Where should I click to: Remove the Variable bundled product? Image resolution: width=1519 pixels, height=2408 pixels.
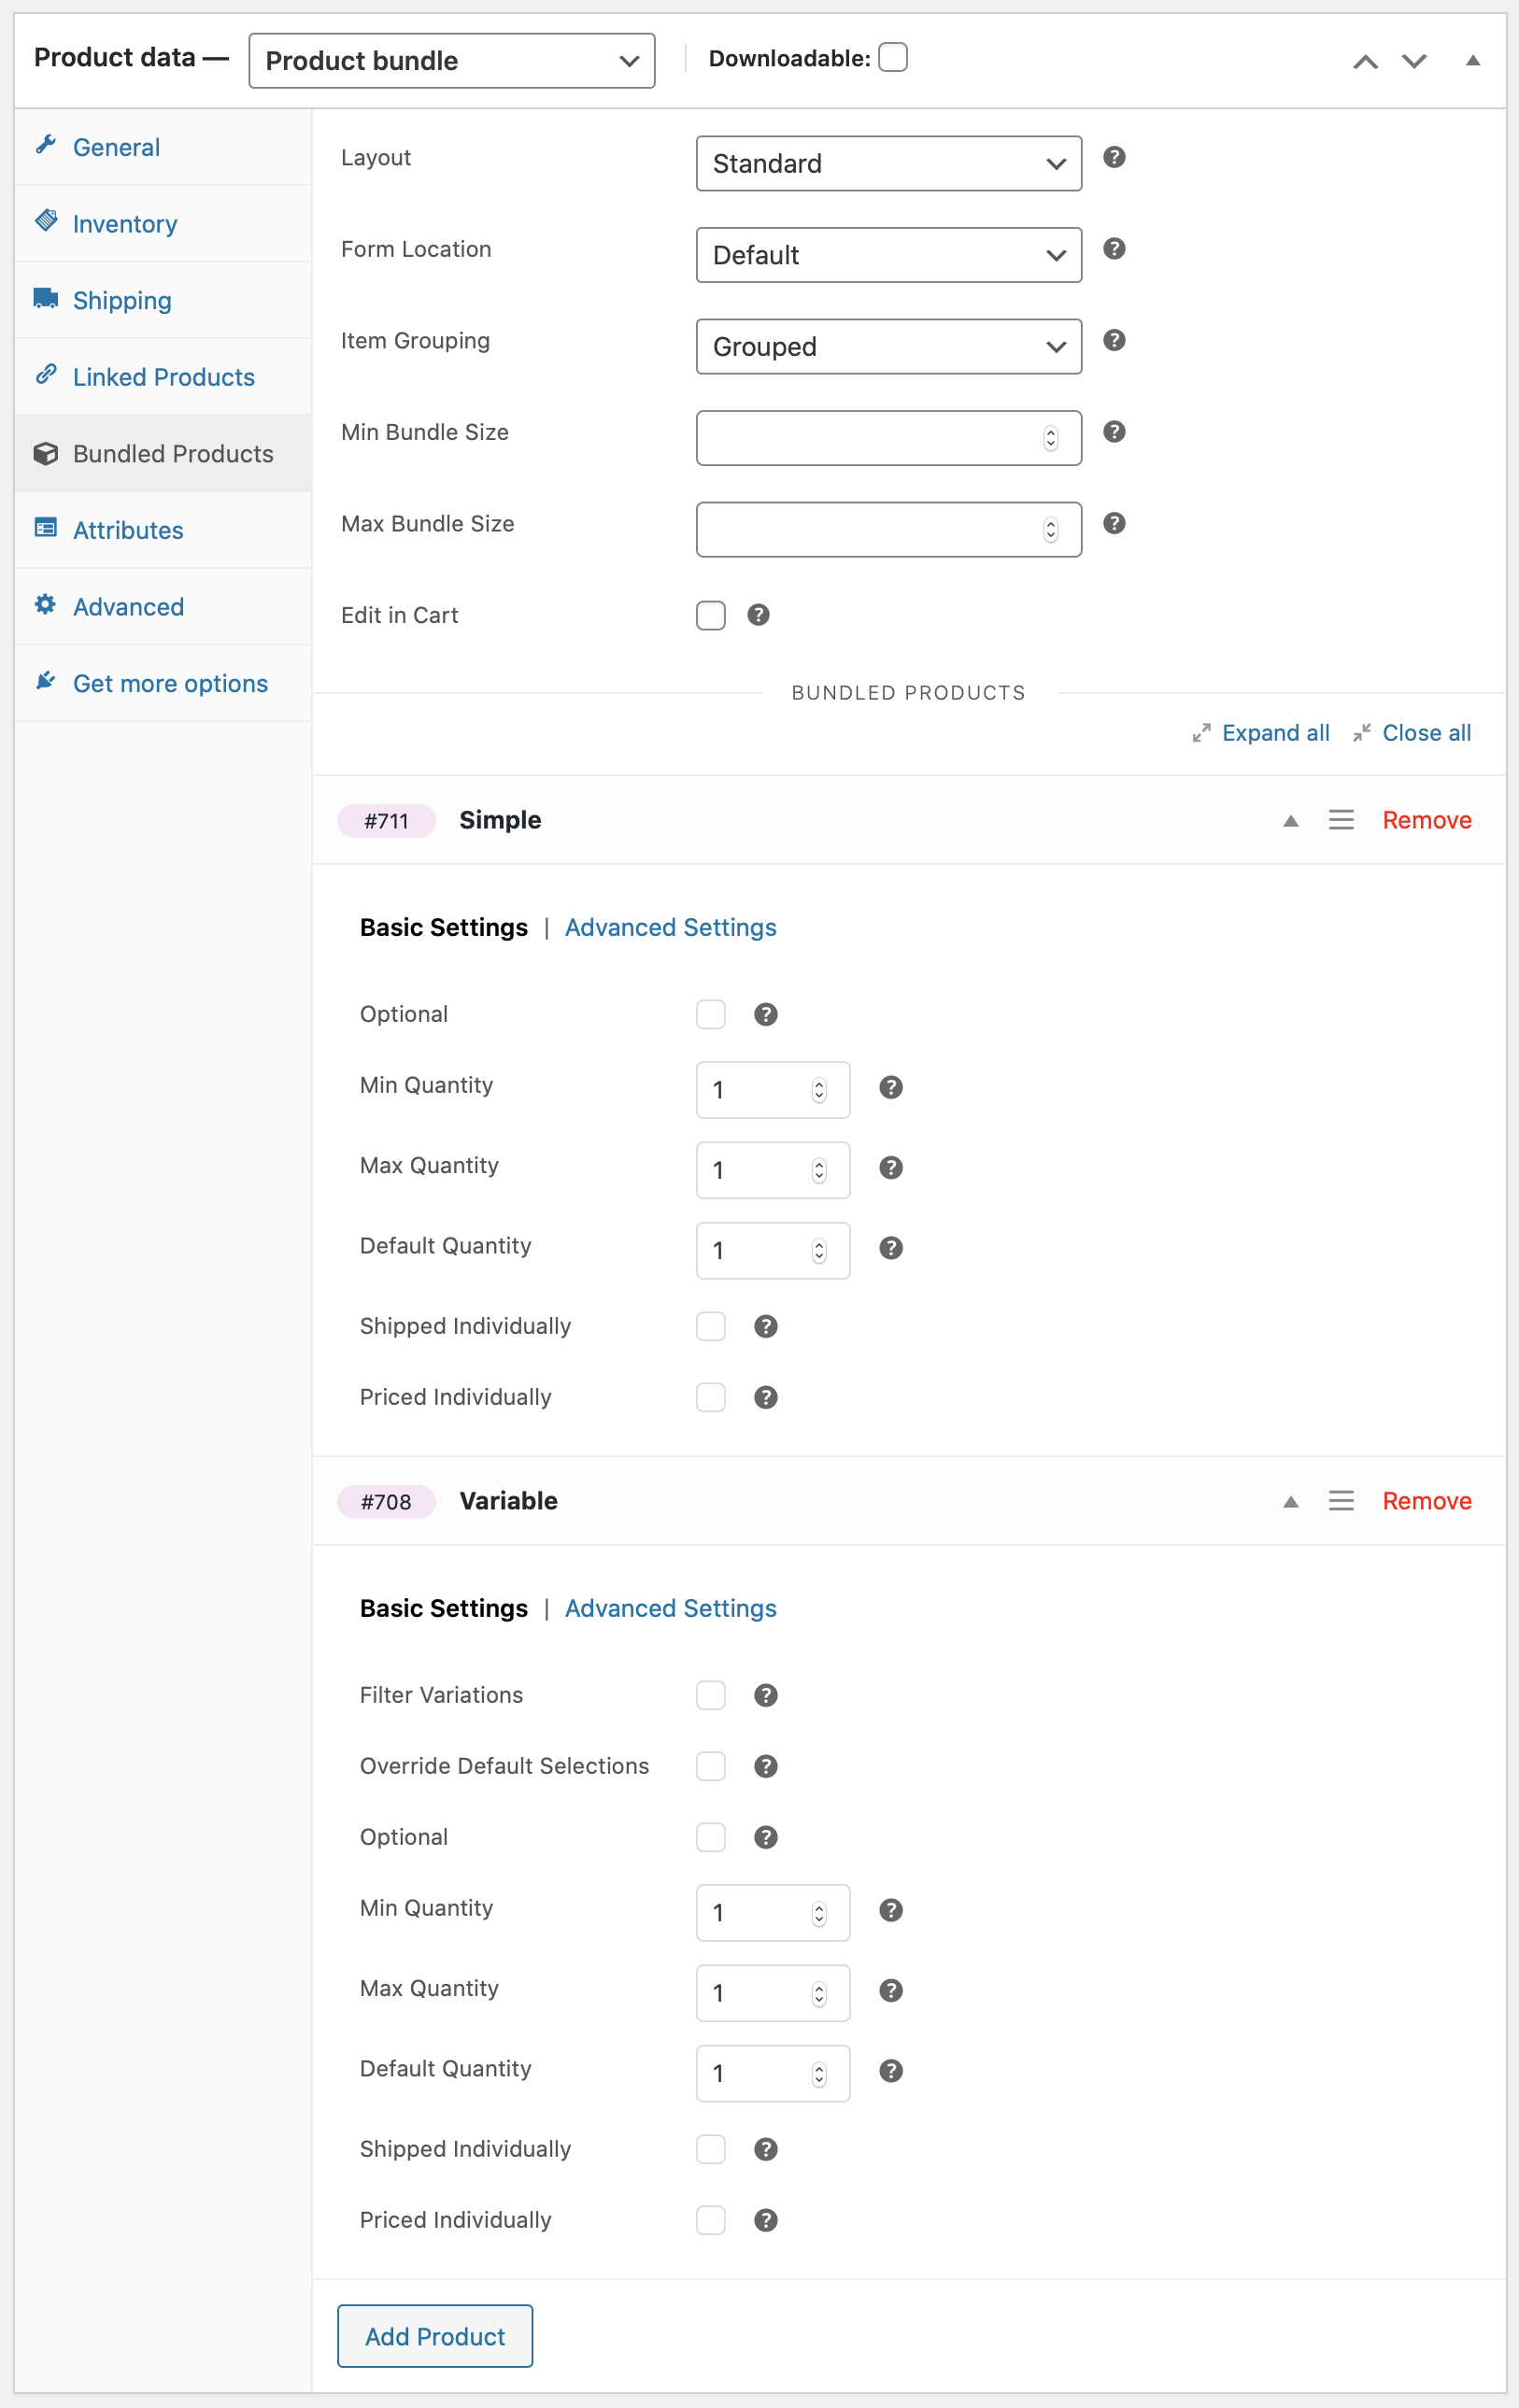pos(1426,1501)
